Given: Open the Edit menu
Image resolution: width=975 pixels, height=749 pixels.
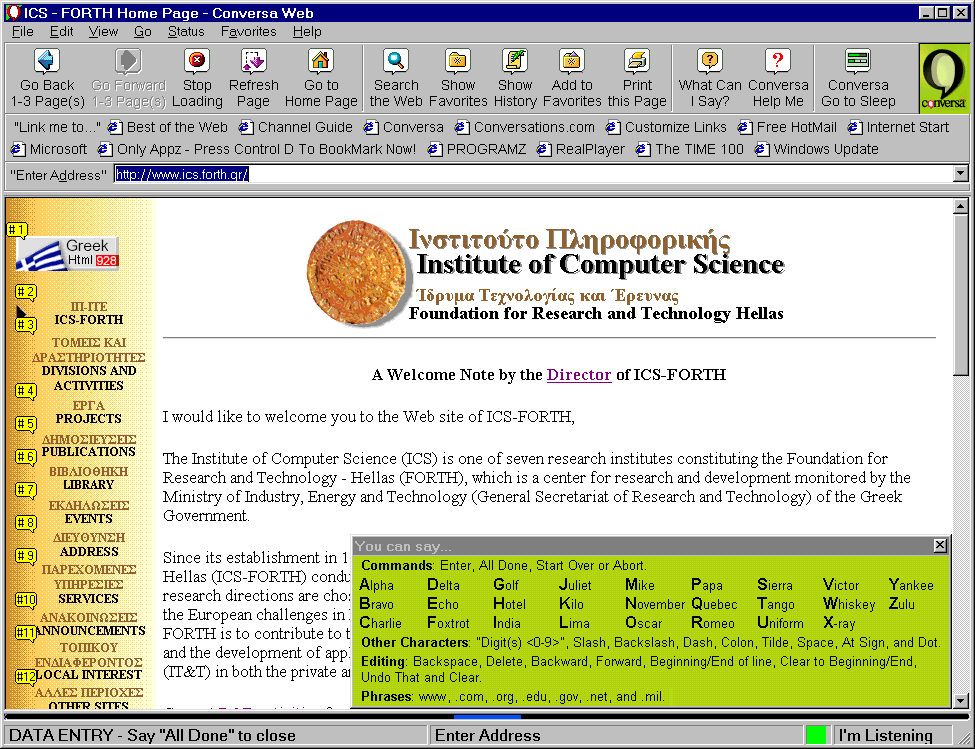Looking at the screenshot, I should pos(62,32).
